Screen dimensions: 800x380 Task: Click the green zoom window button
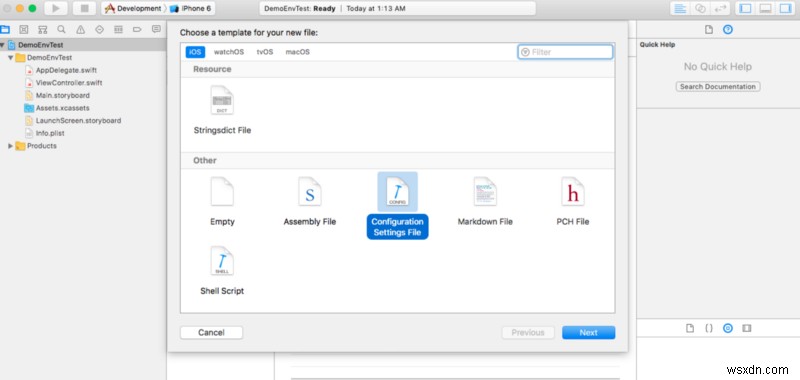pyautogui.click(x=32, y=8)
